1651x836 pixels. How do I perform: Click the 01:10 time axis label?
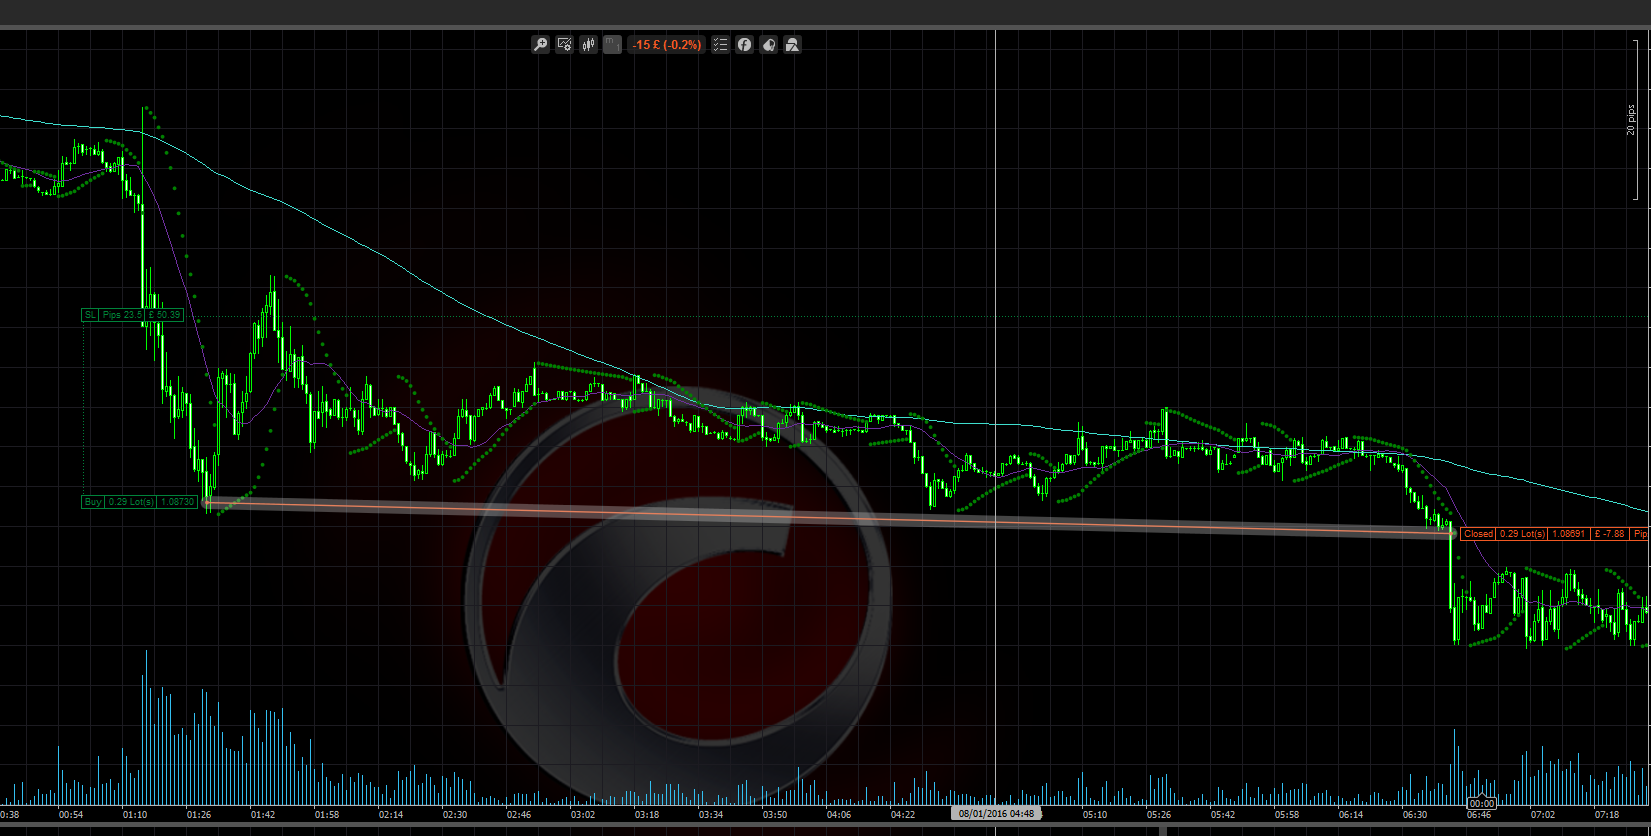pos(135,815)
